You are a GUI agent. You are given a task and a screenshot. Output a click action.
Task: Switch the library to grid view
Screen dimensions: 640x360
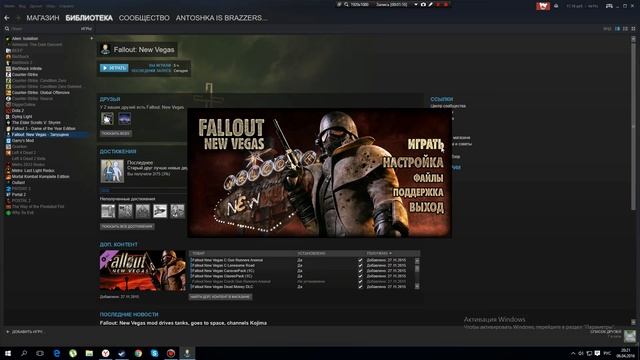pos(633,29)
